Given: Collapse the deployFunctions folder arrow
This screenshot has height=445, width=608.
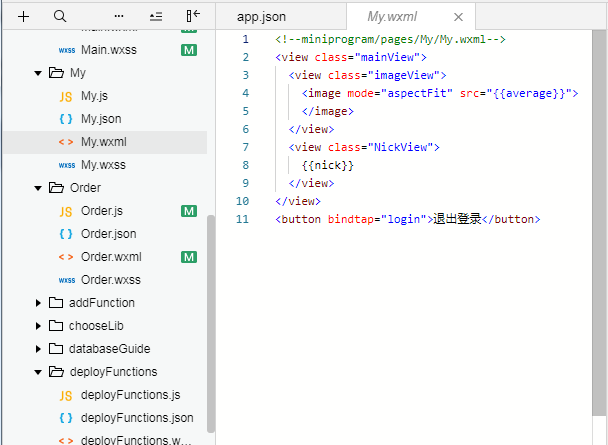Looking at the screenshot, I should [38, 372].
